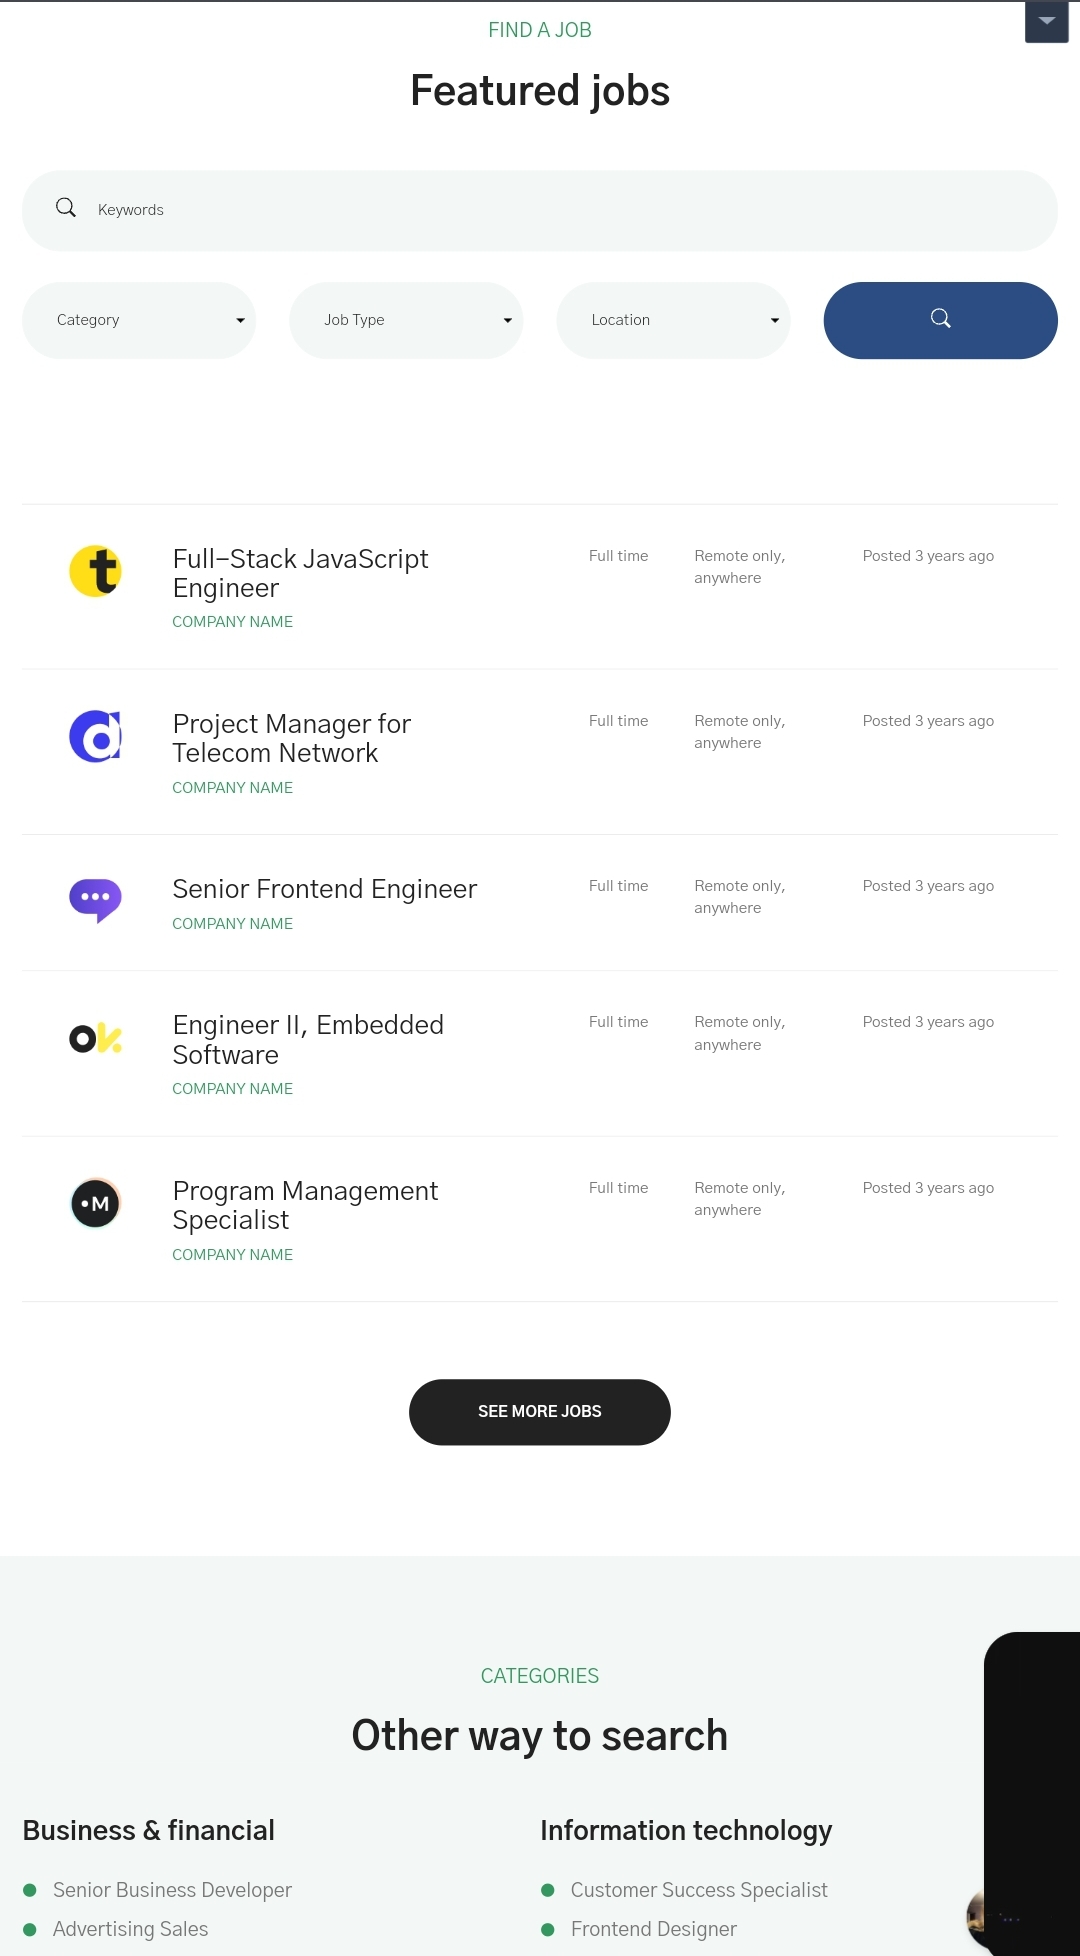
Task: Open Senior Frontend Engineer listing
Action: tap(325, 889)
